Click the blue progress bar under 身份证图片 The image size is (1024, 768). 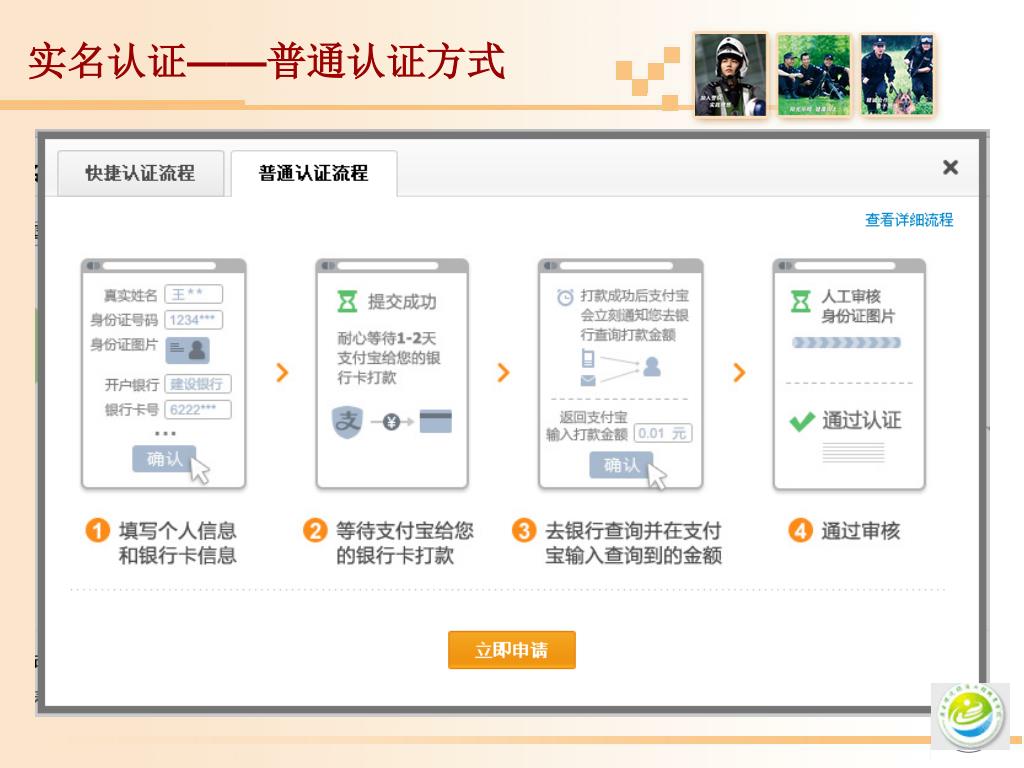click(x=846, y=343)
